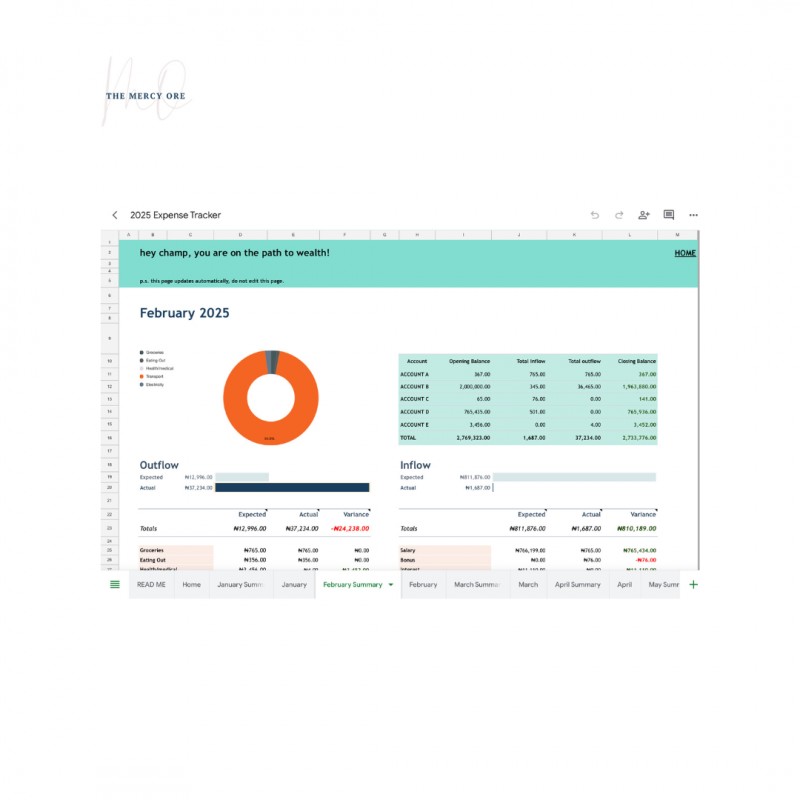Viewport: 800px width, 800px height.
Task: Click the Eating Out legend entry
Action: [x=153, y=360]
